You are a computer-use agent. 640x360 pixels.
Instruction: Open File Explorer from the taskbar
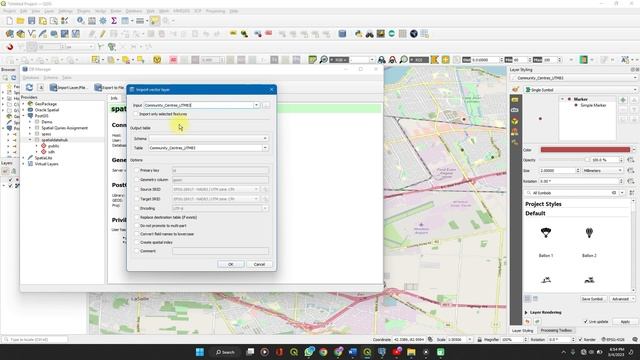click(x=411, y=352)
